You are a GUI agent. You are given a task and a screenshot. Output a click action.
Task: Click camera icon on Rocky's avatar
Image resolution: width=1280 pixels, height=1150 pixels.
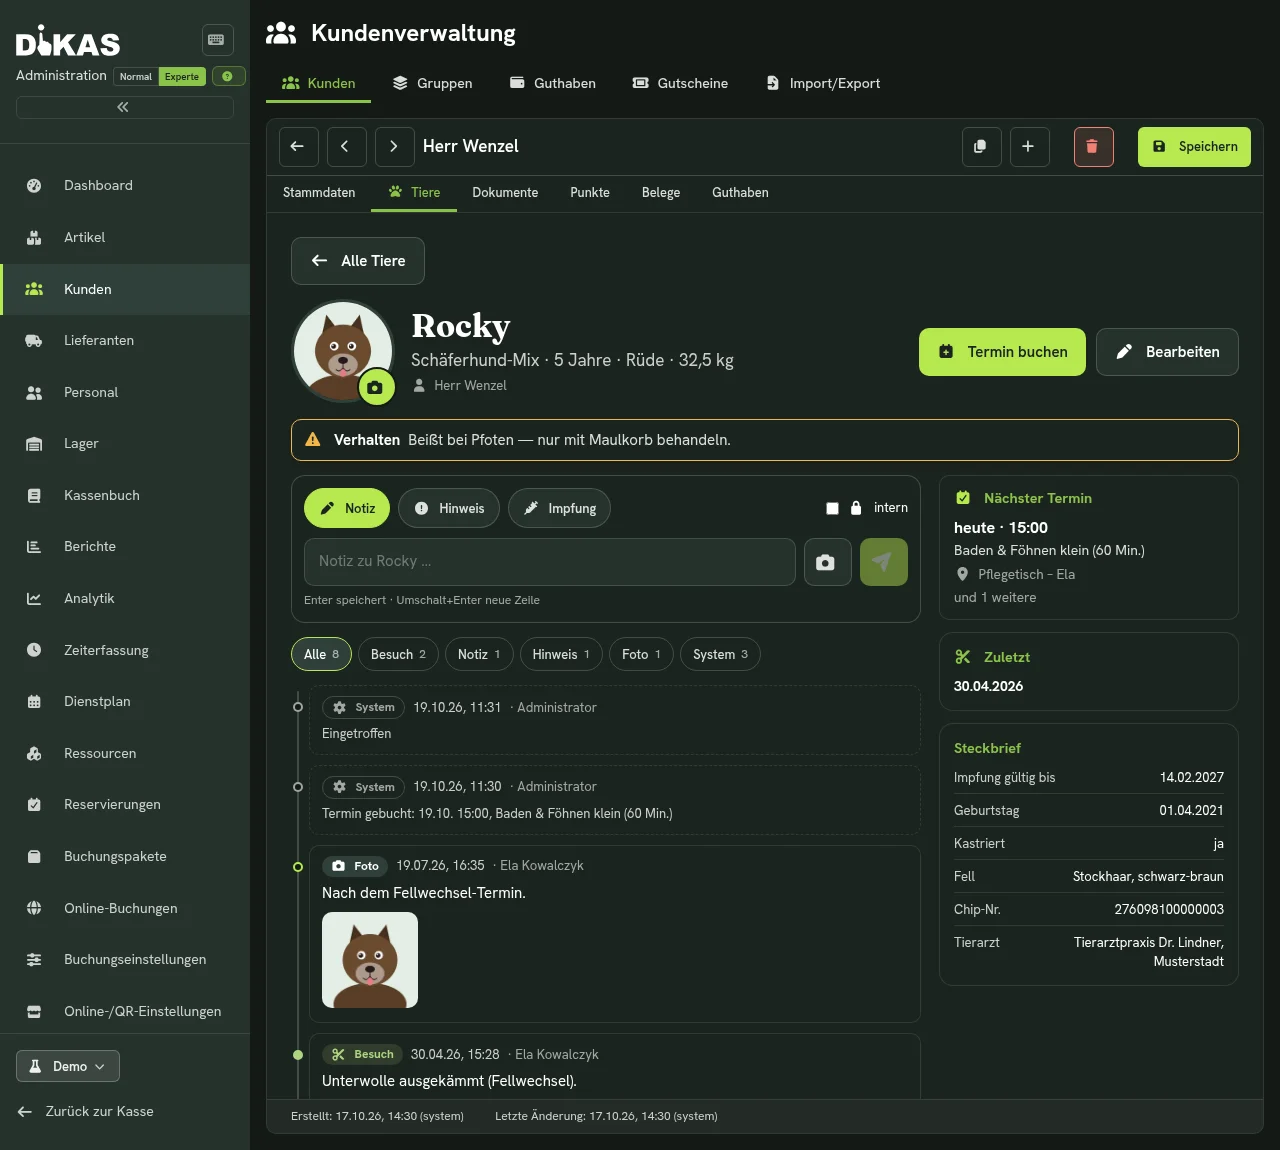click(375, 387)
